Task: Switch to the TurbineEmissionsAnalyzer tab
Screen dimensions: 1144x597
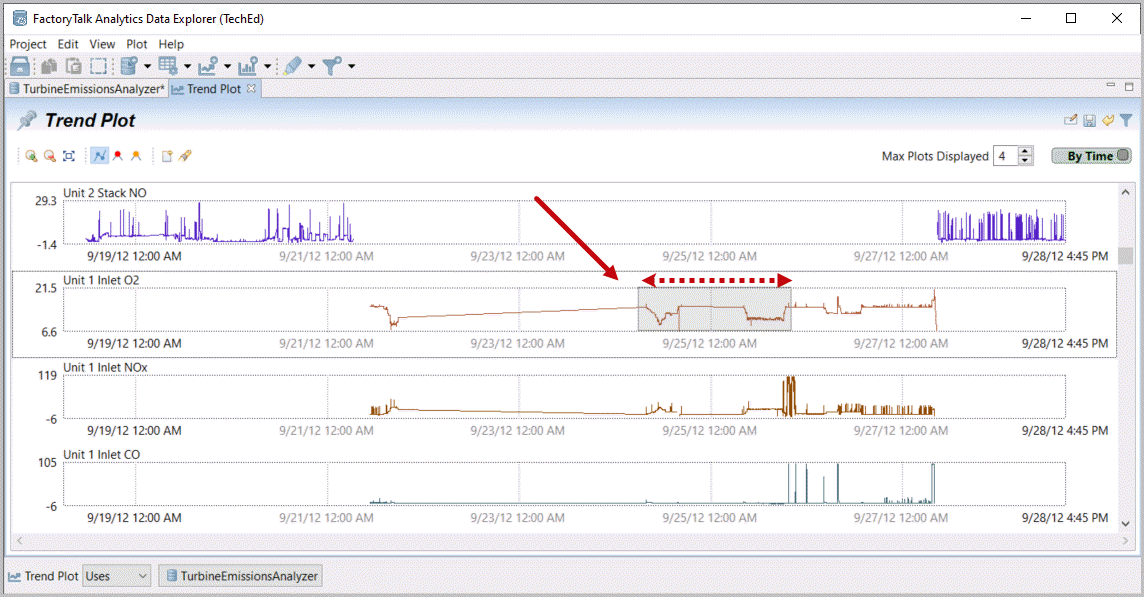Action: 87,89
